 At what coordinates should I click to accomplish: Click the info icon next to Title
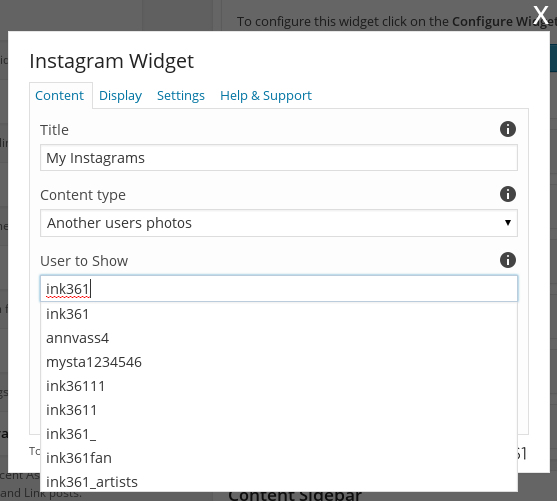point(508,129)
